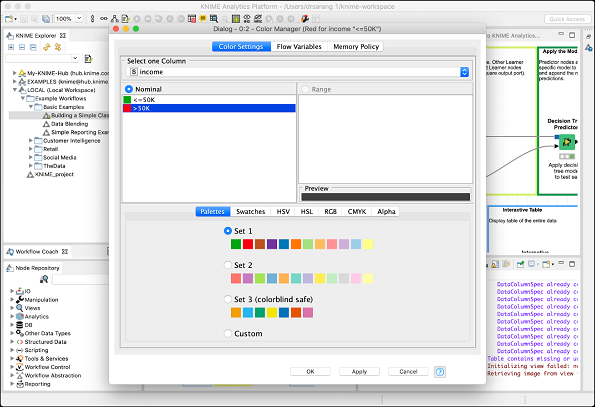Click the Views magnifier category icon
The width and height of the screenshot is (595, 407).
pyautogui.click(x=20, y=308)
